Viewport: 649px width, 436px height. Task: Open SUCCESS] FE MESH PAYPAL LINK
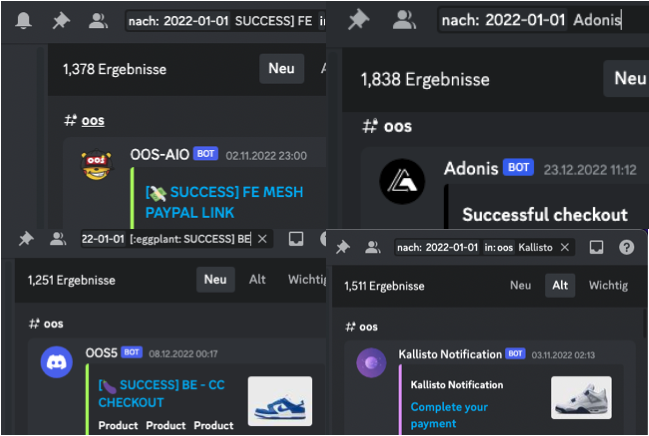224,202
